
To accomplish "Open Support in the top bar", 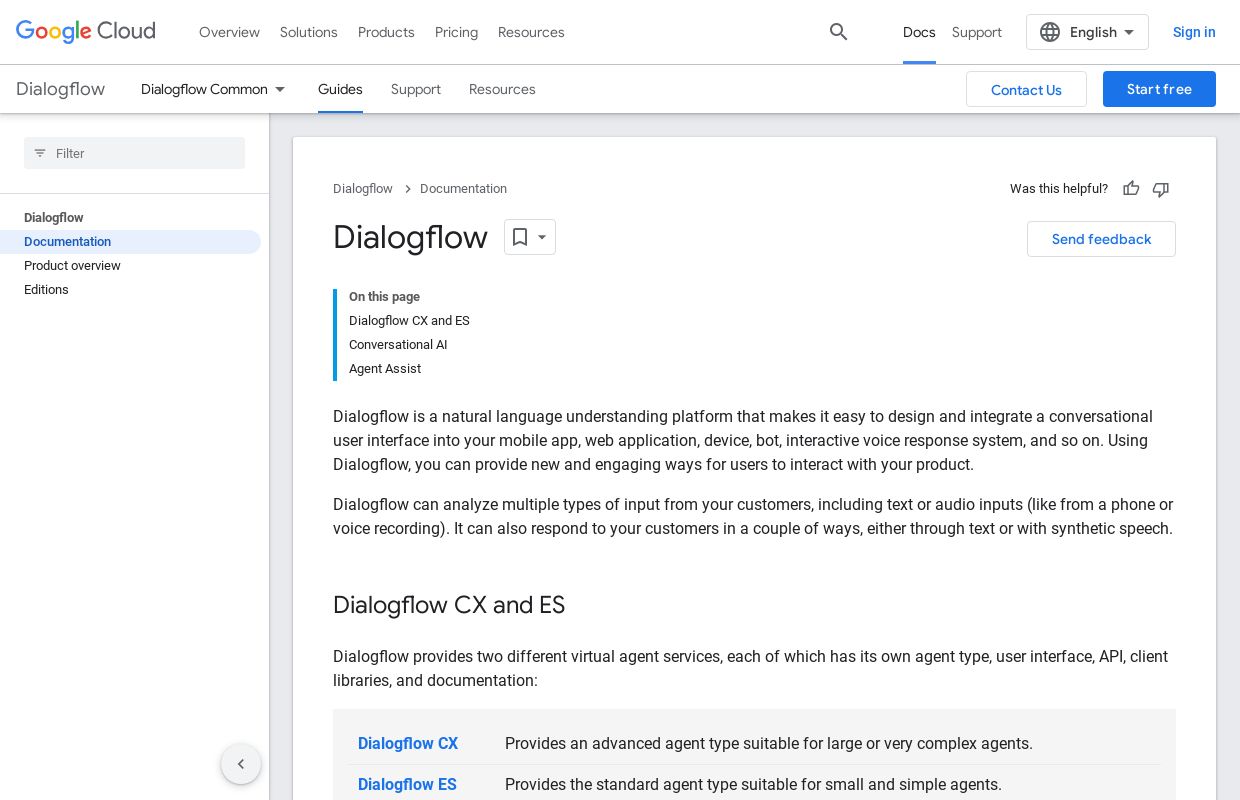I will point(977,32).
